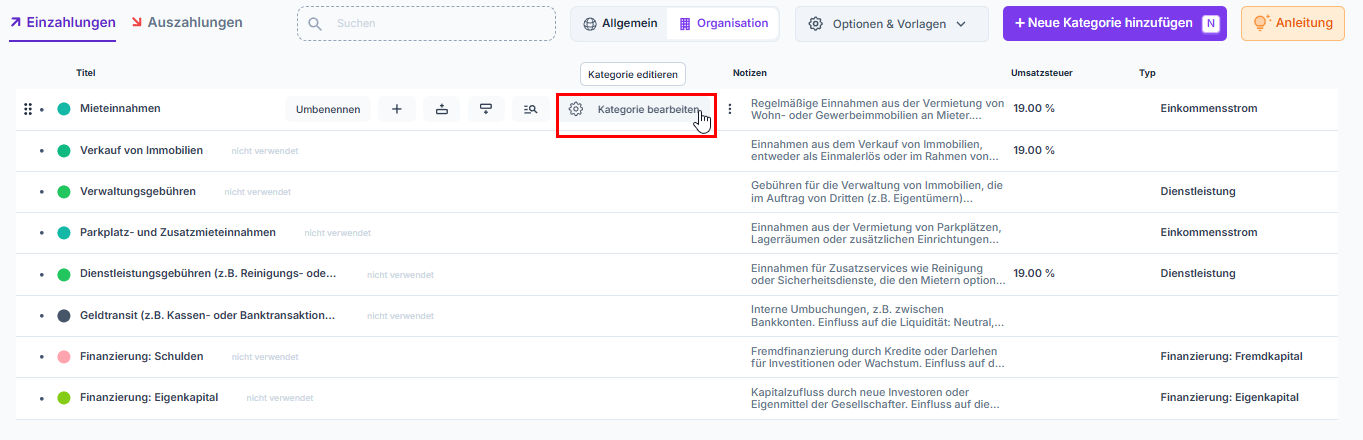This screenshot has width=1363, height=440.
Task: Click Kategorie bearbeiten for Mieteinnahmen
Action: (636, 110)
